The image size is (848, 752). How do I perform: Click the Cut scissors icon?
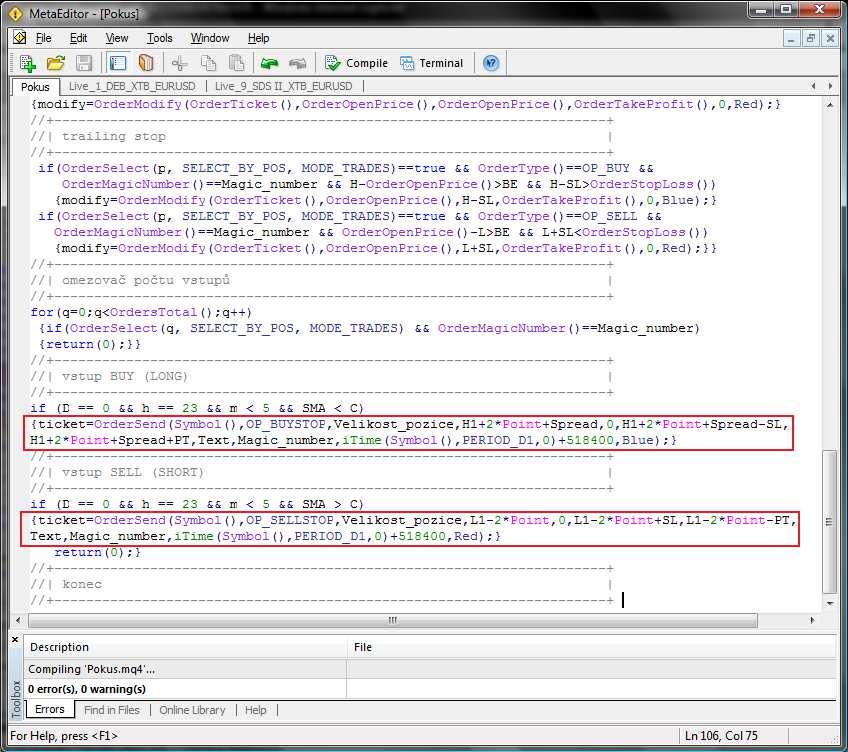(x=180, y=63)
